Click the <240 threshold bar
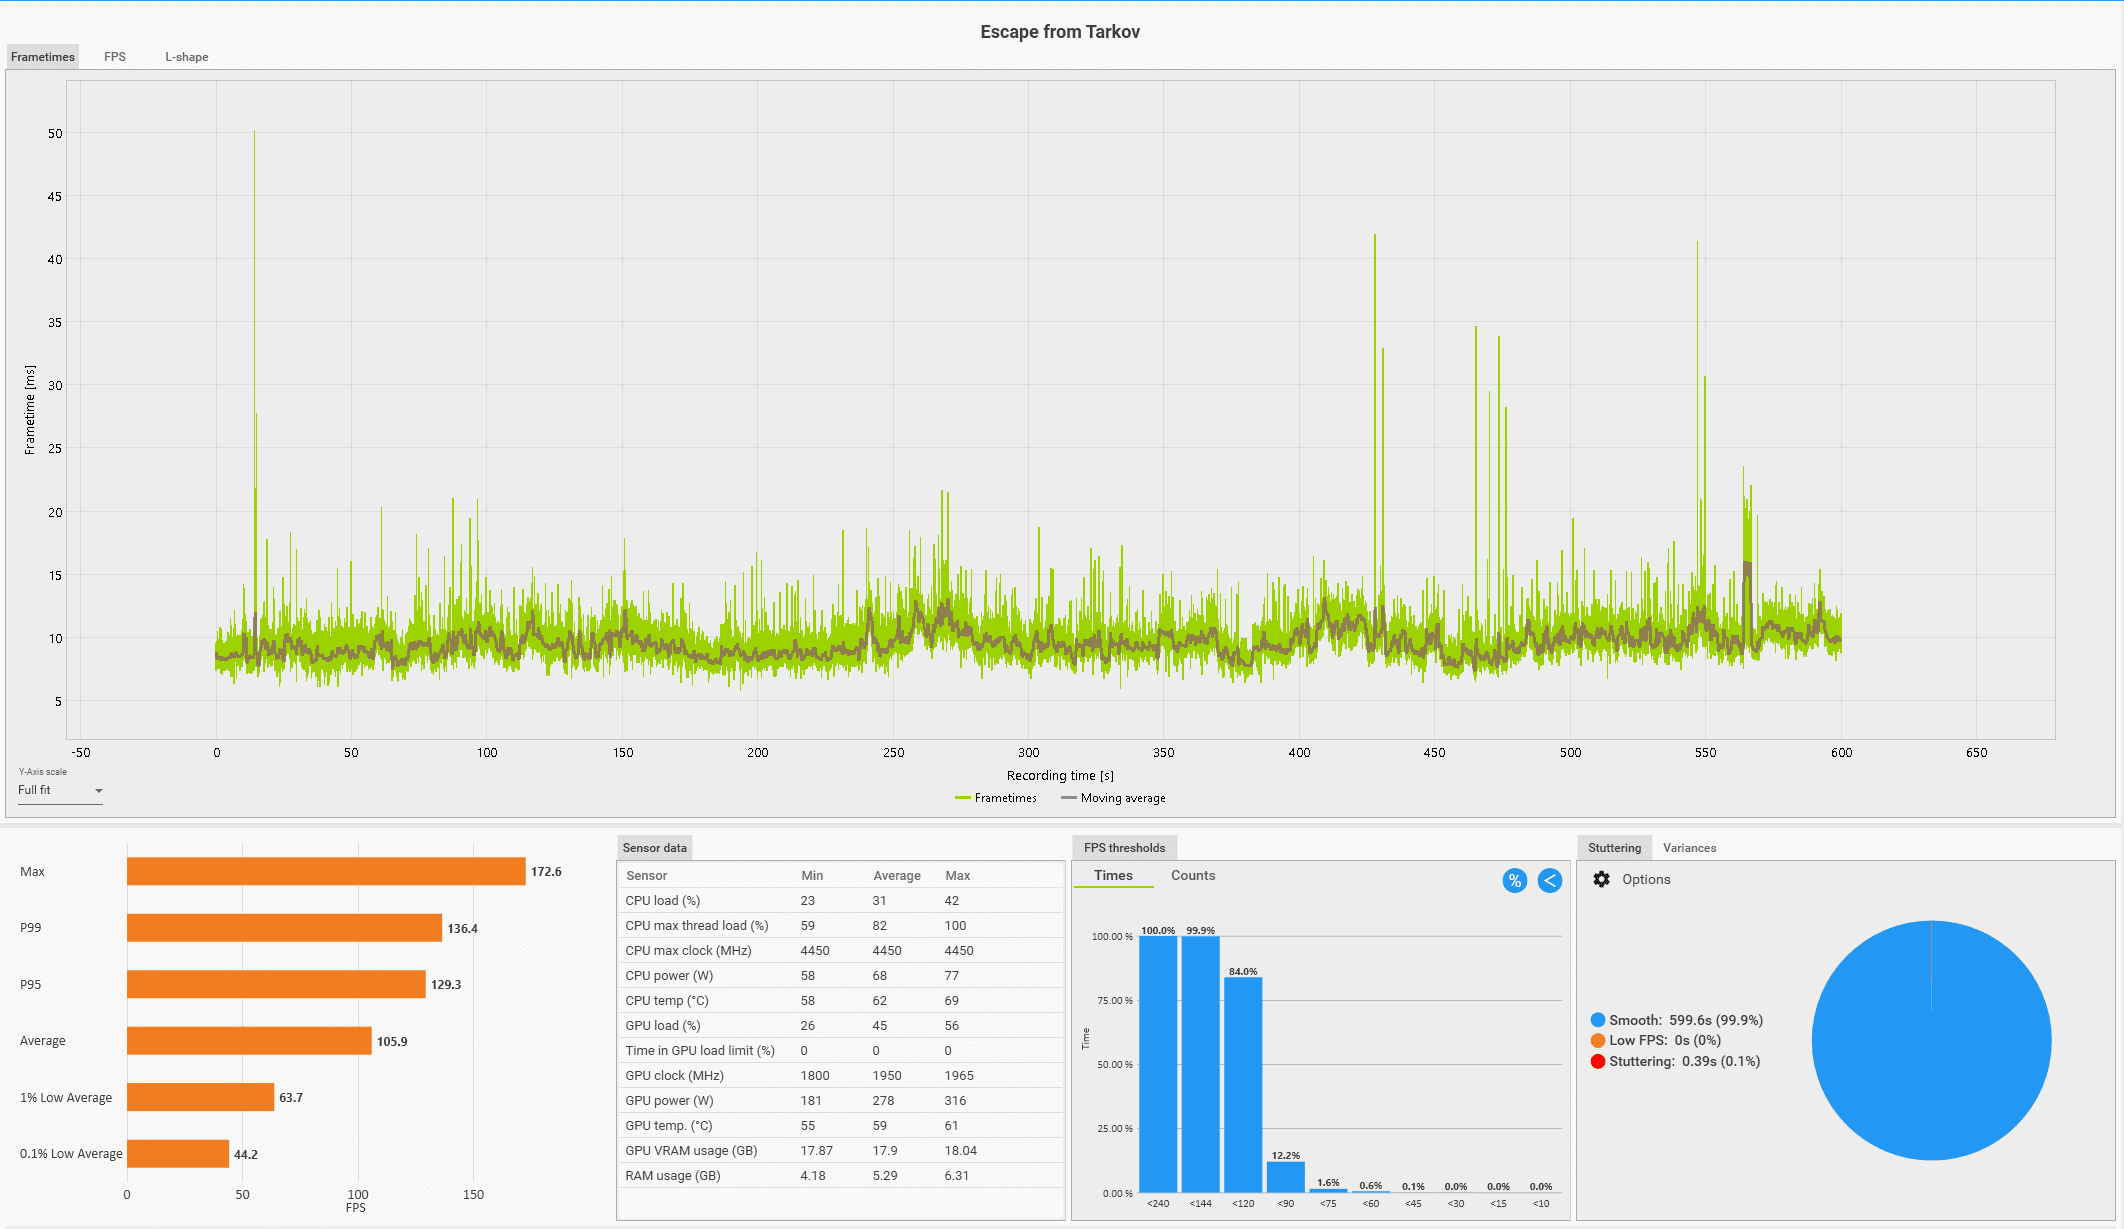This screenshot has height=1229, width=2124. pyautogui.click(x=1158, y=1064)
